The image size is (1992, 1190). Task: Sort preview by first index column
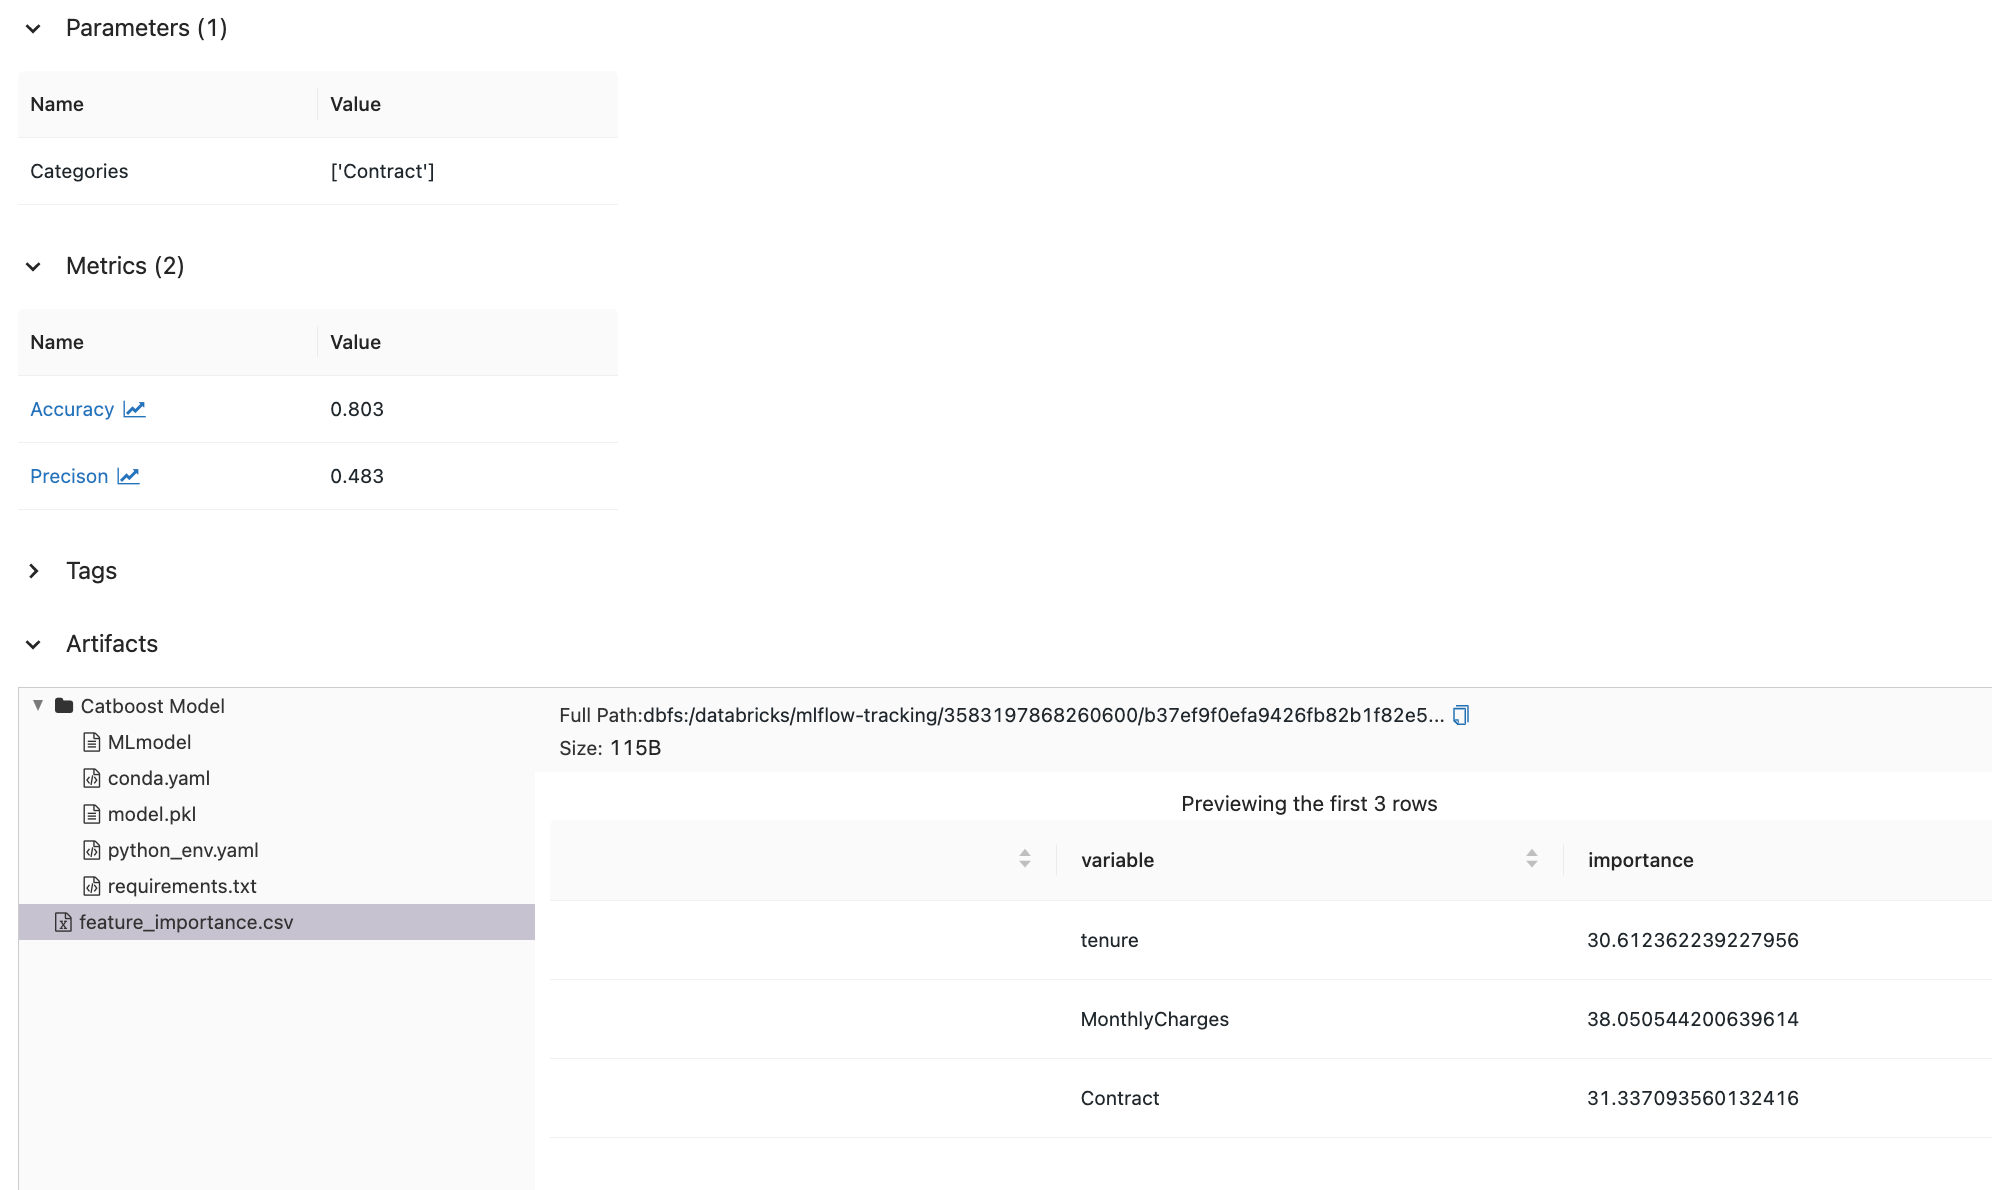1024,859
